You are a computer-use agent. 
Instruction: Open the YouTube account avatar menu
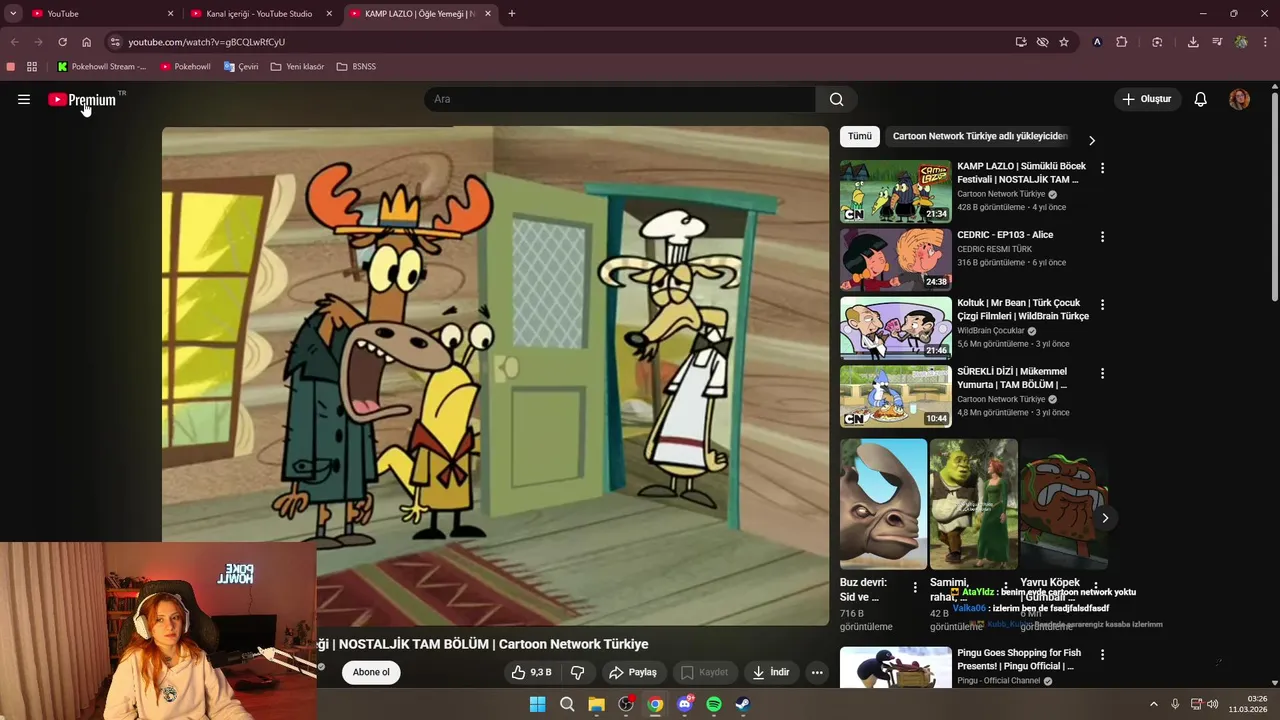coord(1239,99)
